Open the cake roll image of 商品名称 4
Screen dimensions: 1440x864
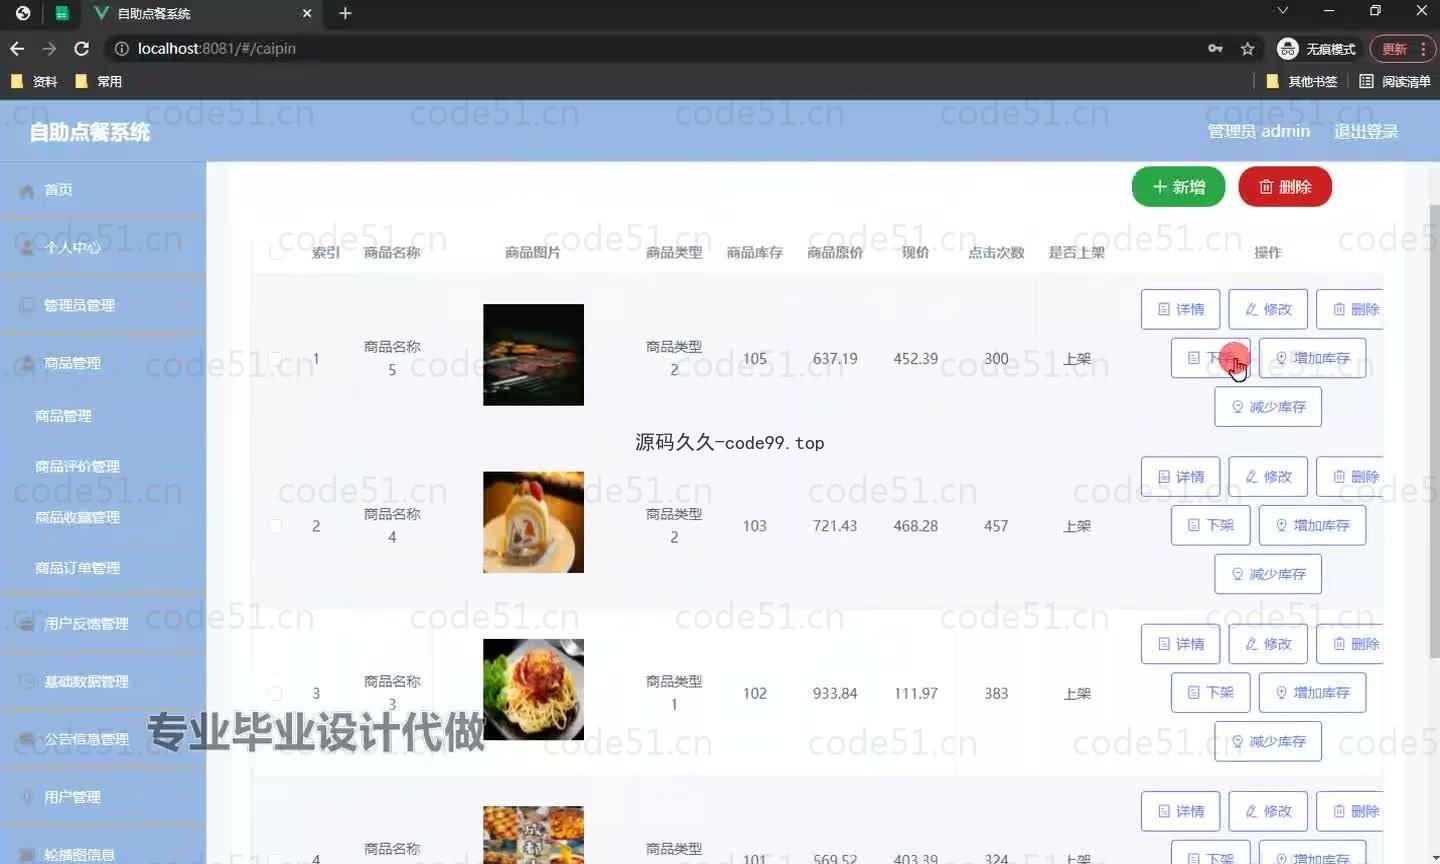[533, 522]
